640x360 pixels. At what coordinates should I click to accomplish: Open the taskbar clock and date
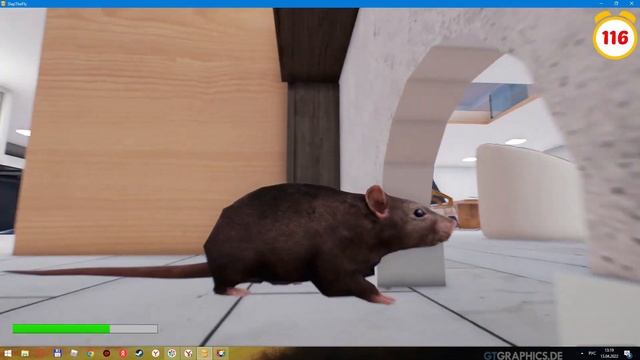[x=609, y=353]
